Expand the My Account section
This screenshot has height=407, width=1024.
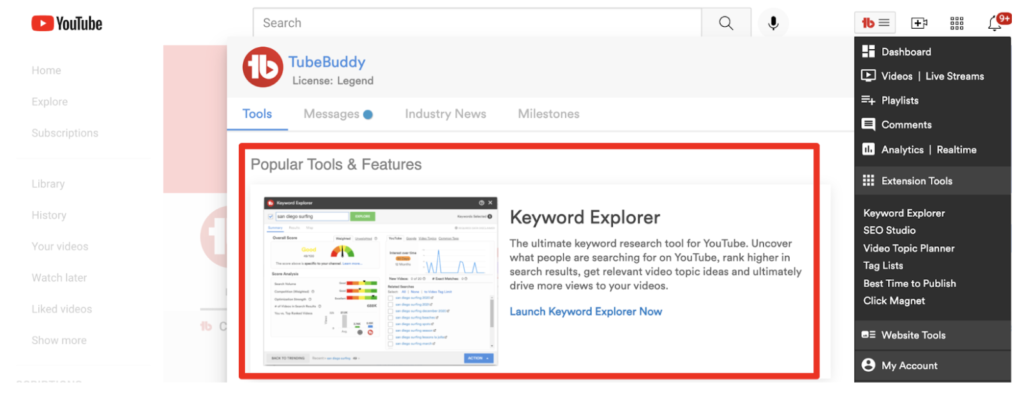[x=909, y=366]
